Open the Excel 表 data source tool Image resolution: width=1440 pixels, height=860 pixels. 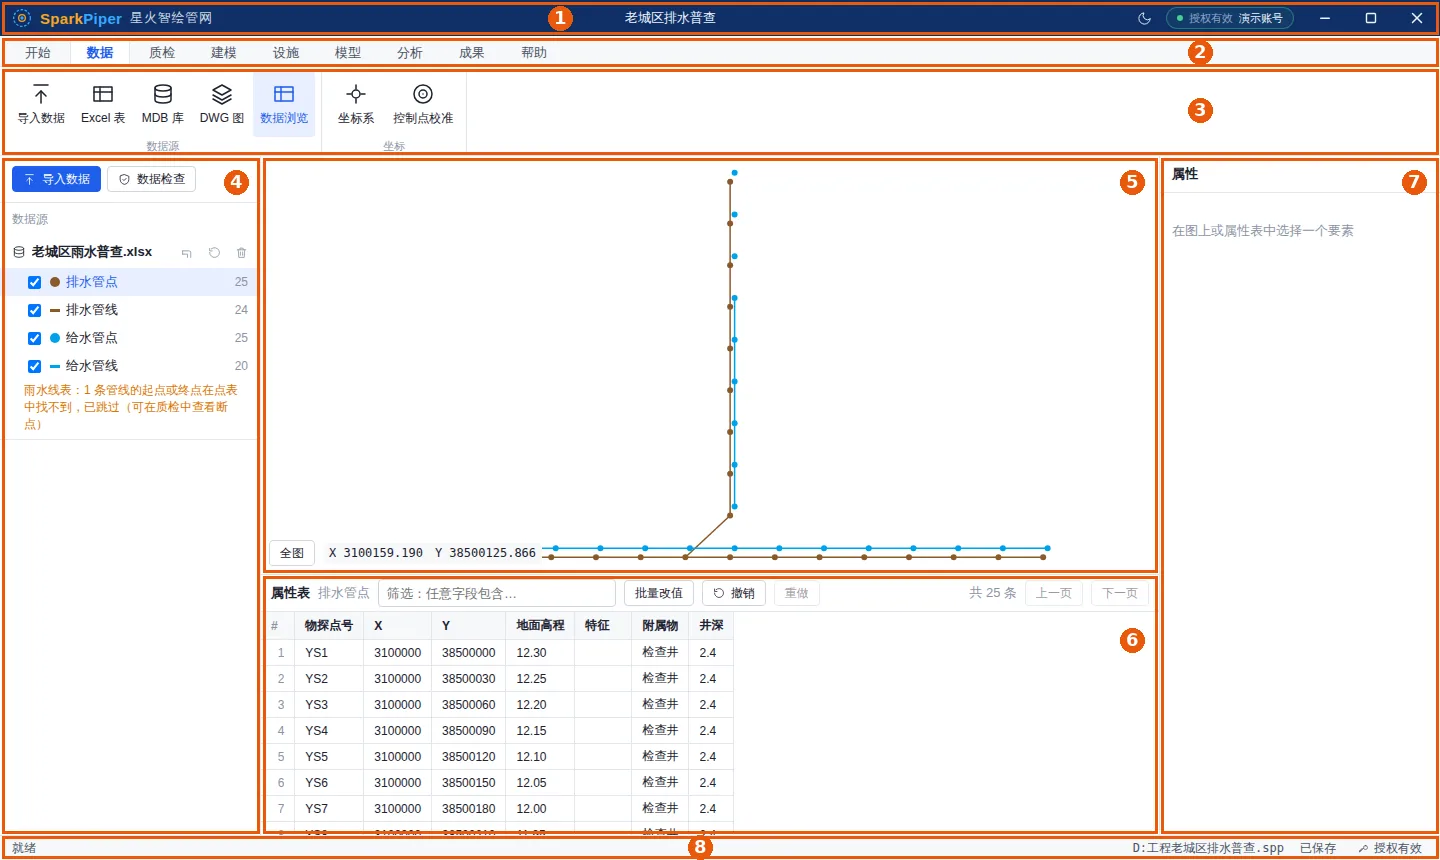tap(103, 104)
